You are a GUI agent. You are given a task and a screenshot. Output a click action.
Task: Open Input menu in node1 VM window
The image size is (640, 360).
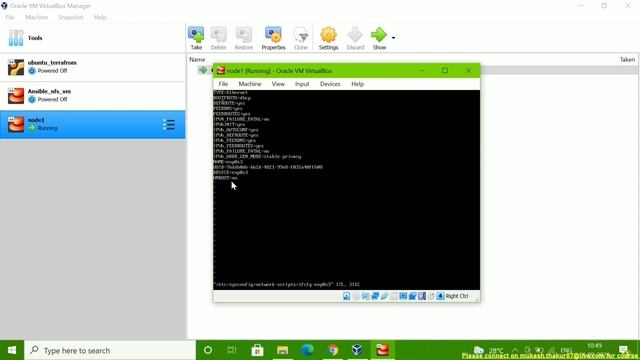pos(302,84)
